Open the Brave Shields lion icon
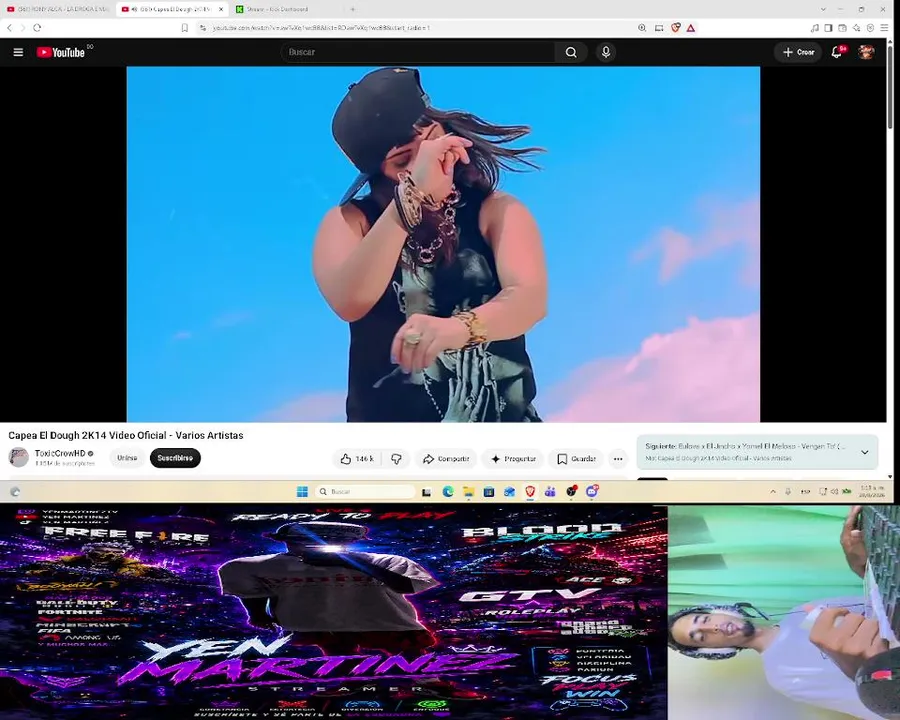This screenshot has height=720, width=900. click(676, 28)
